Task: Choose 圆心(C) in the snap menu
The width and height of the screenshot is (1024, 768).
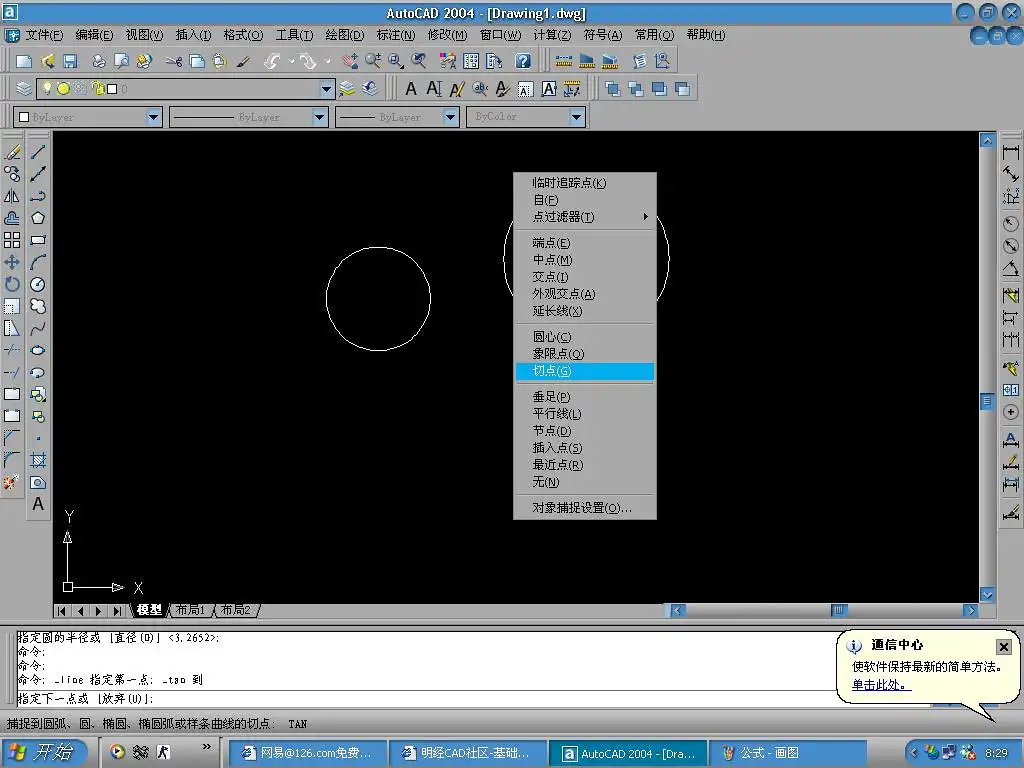Action: click(x=584, y=337)
